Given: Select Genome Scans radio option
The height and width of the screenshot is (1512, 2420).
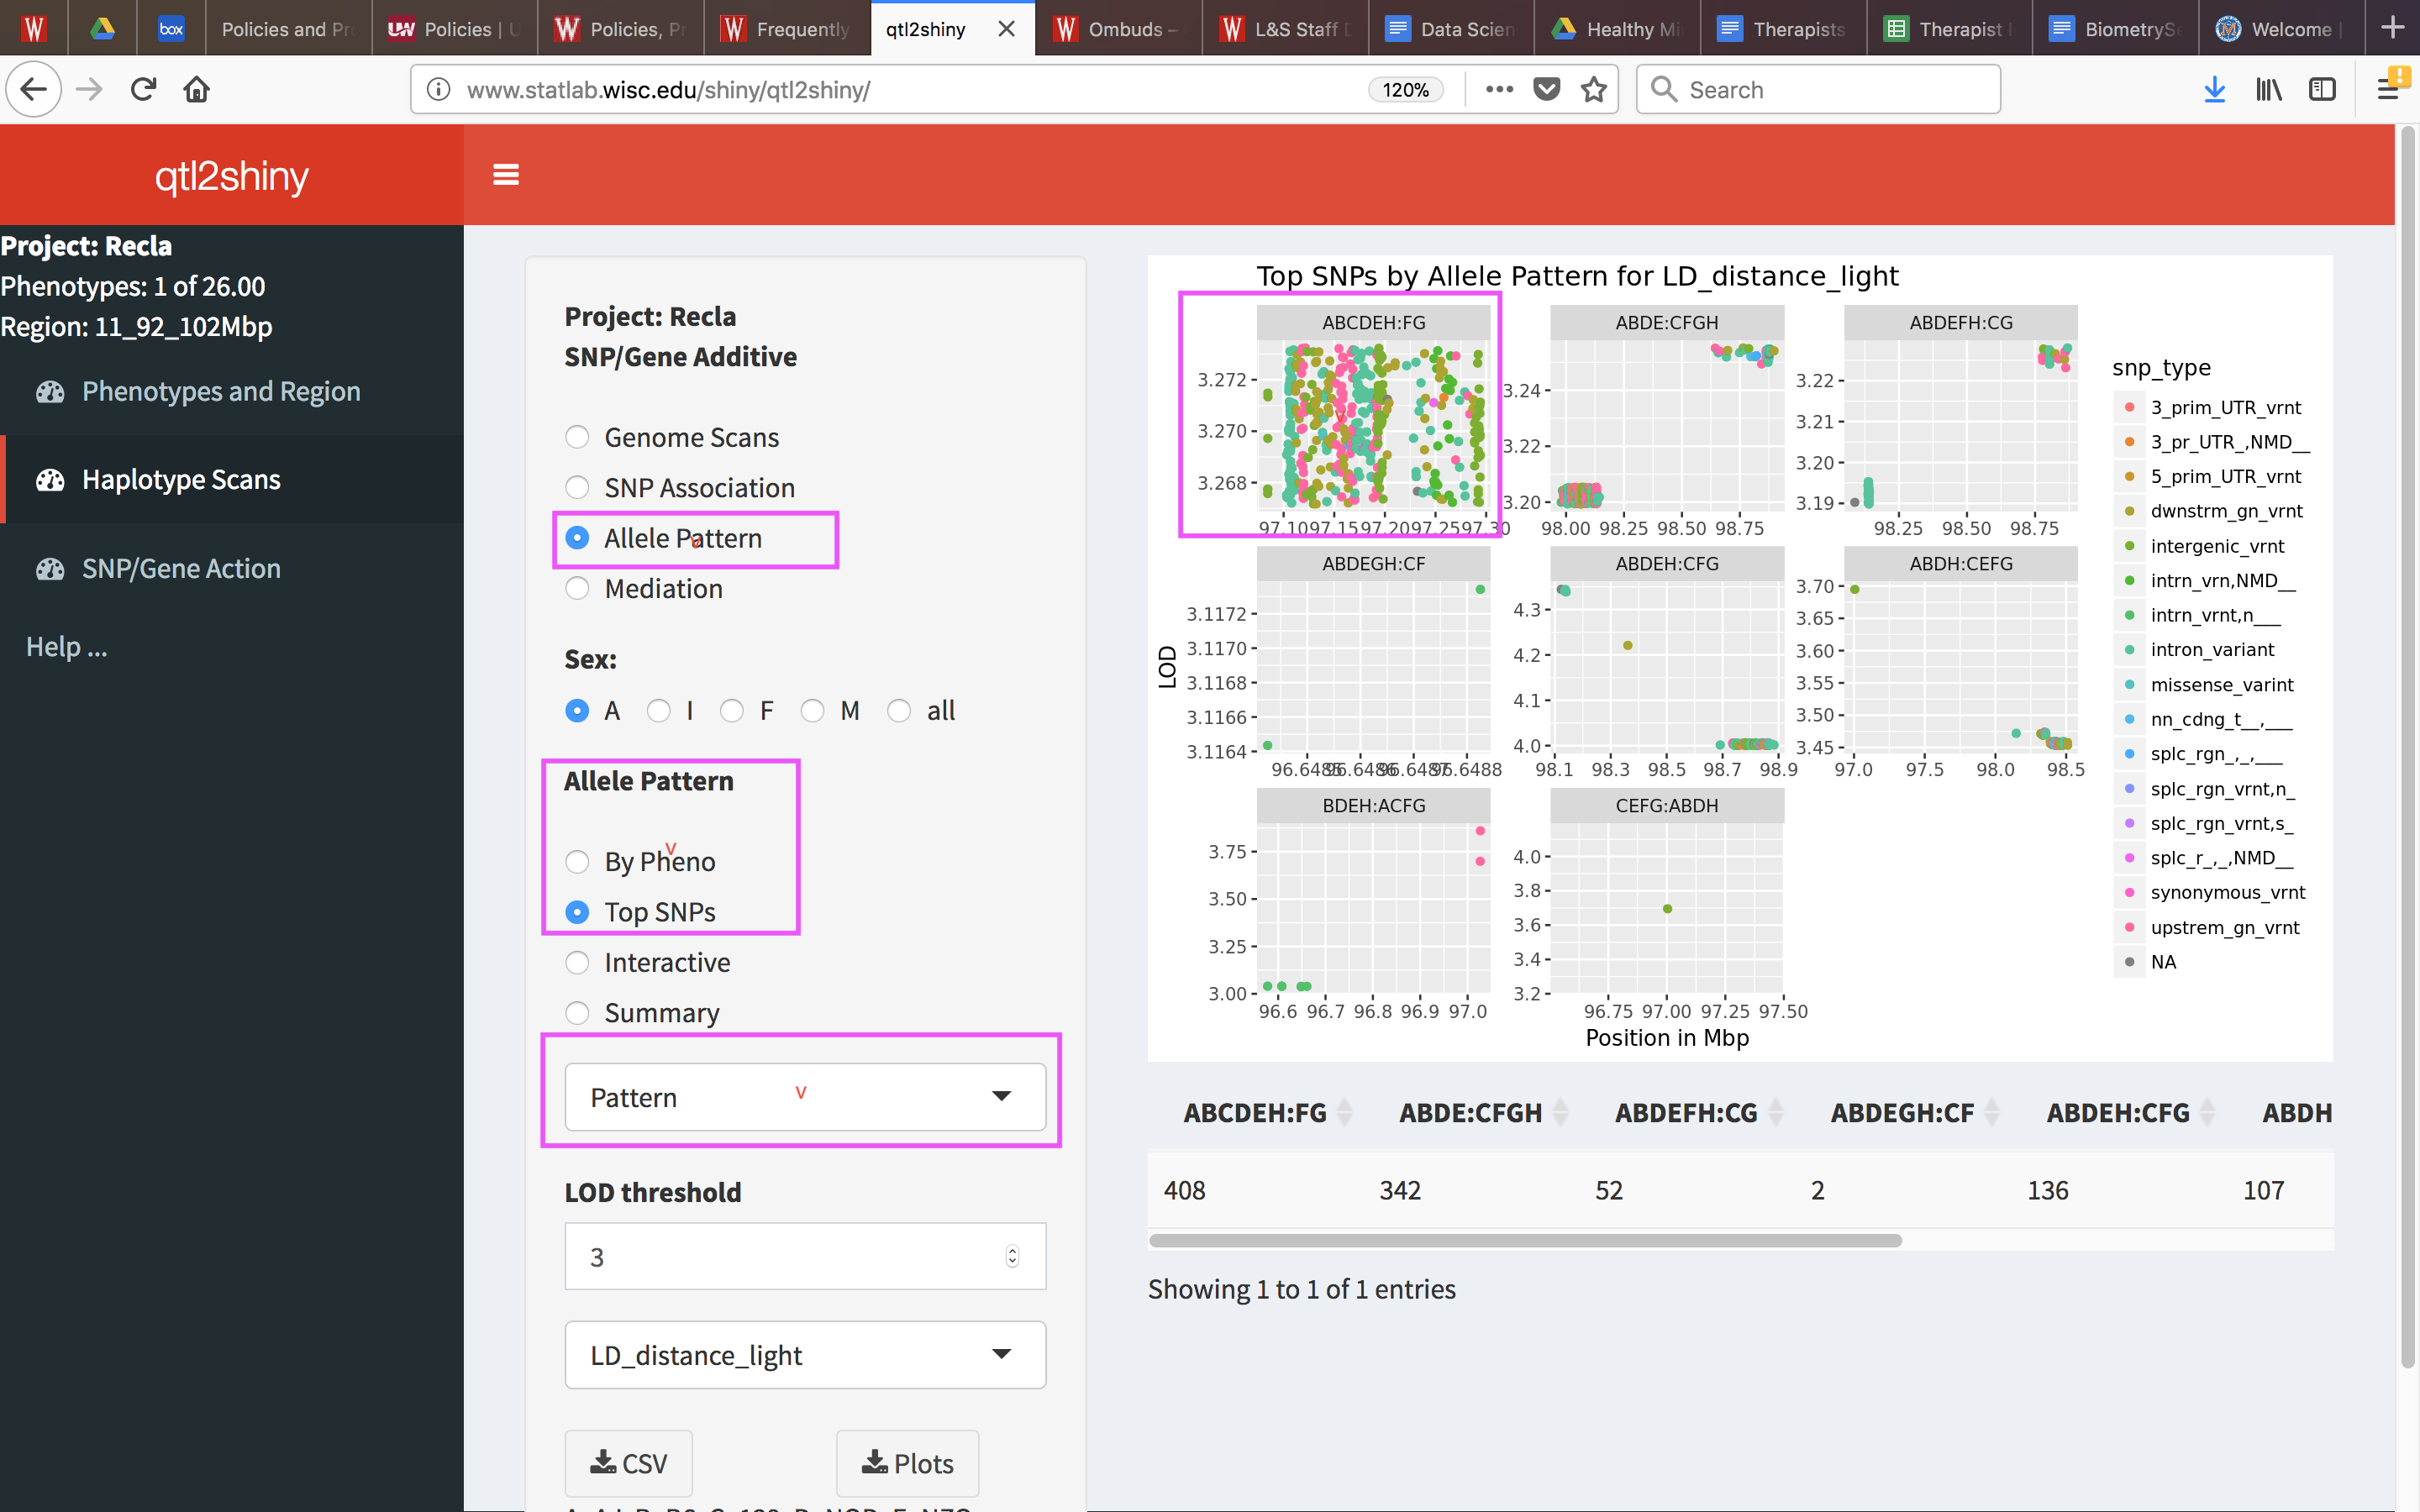Looking at the screenshot, I should [x=577, y=437].
